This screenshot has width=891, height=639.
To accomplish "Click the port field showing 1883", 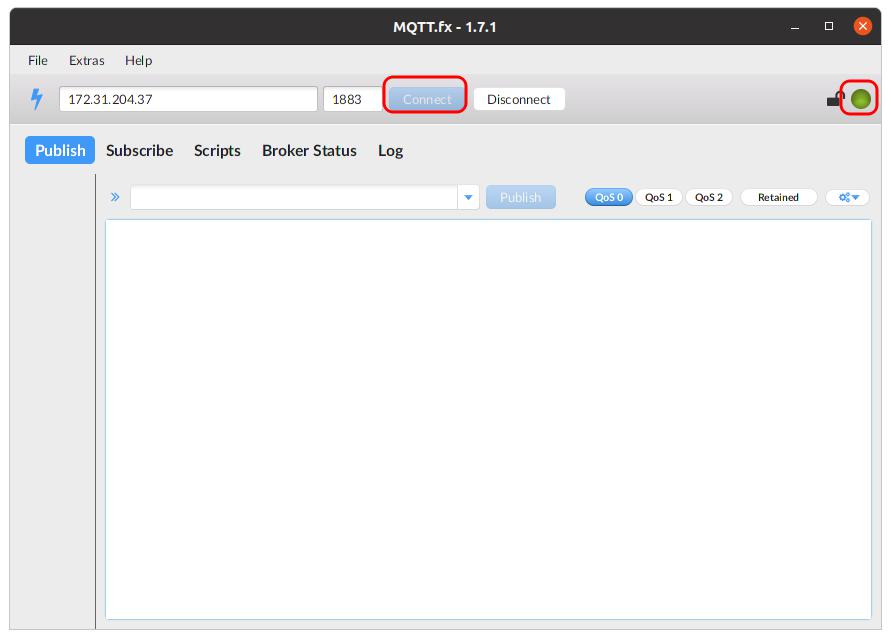I will [x=353, y=99].
